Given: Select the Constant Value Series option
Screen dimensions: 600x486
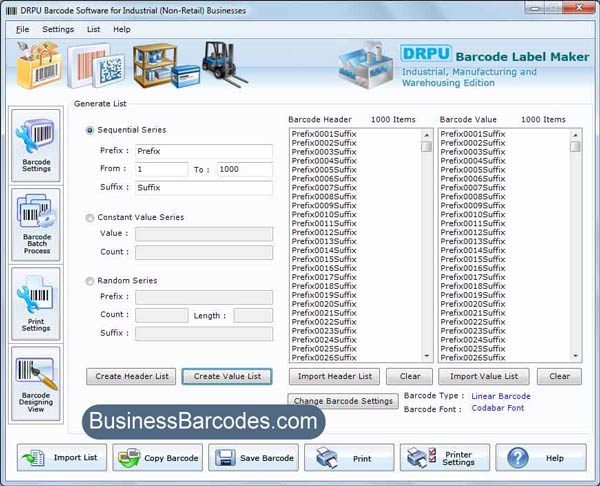Looking at the screenshot, I should click(90, 218).
